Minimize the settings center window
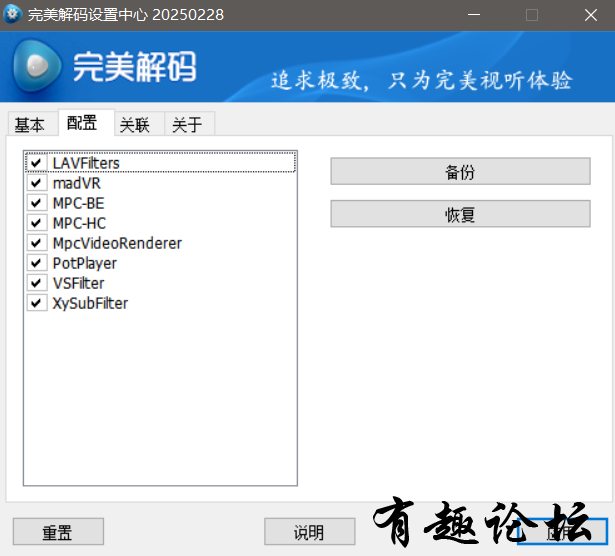615x556 pixels. (474, 15)
